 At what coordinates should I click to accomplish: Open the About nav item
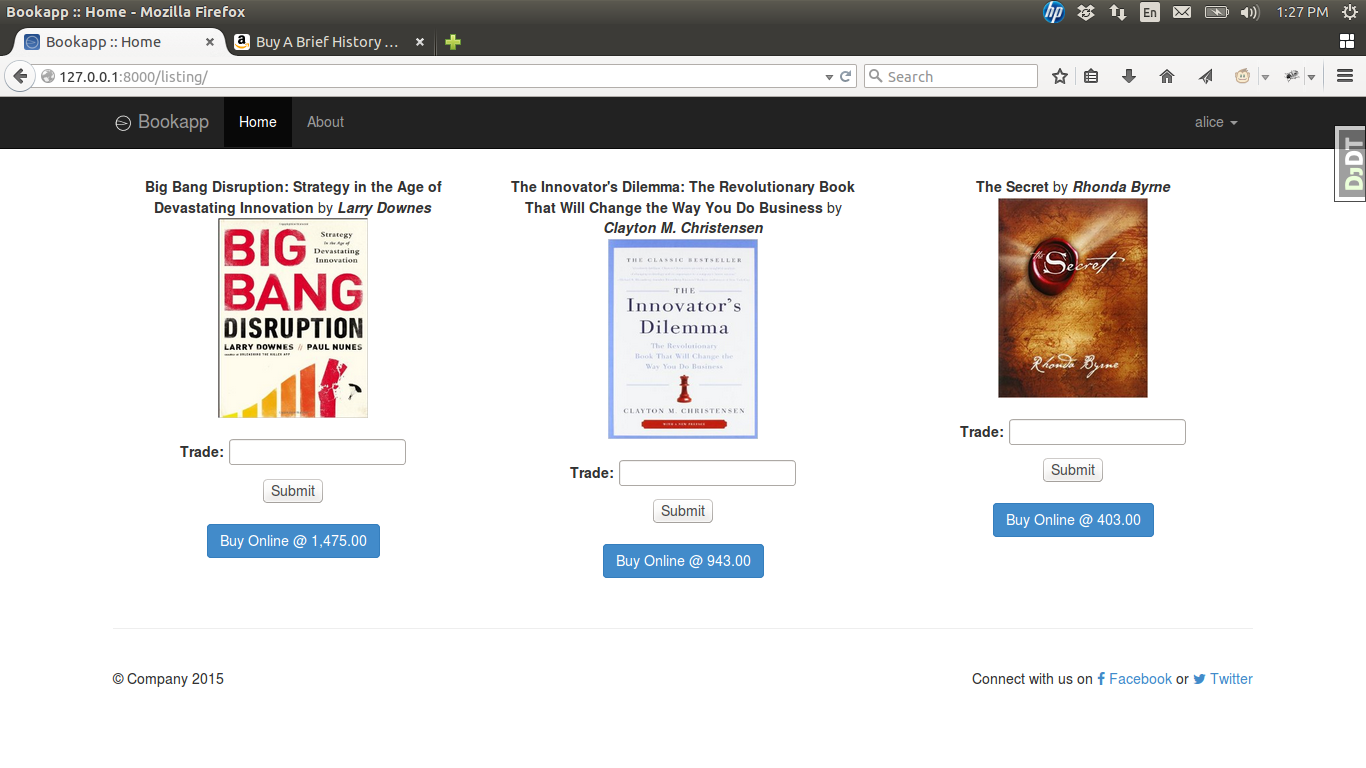coord(325,122)
